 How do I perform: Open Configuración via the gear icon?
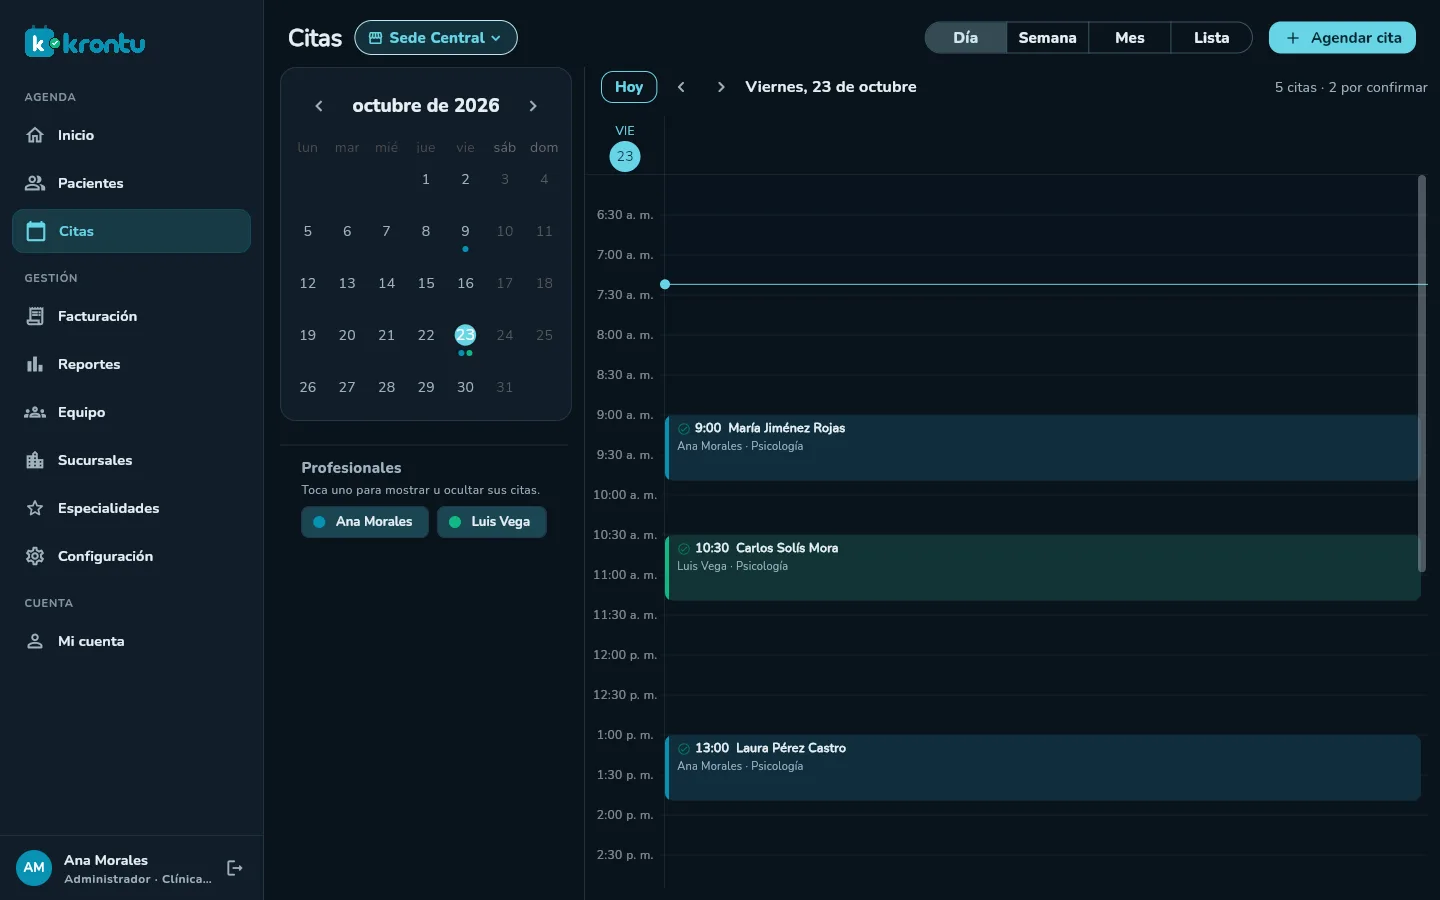pos(35,556)
